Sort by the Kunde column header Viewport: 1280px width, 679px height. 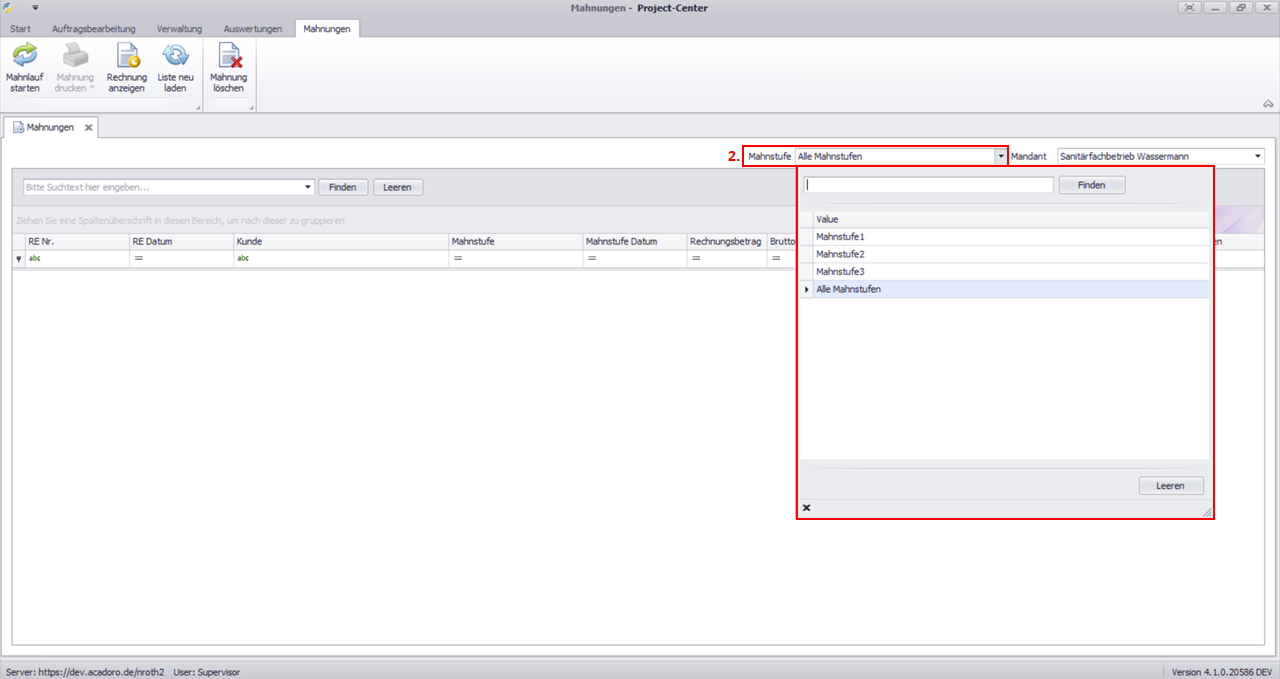pos(340,241)
